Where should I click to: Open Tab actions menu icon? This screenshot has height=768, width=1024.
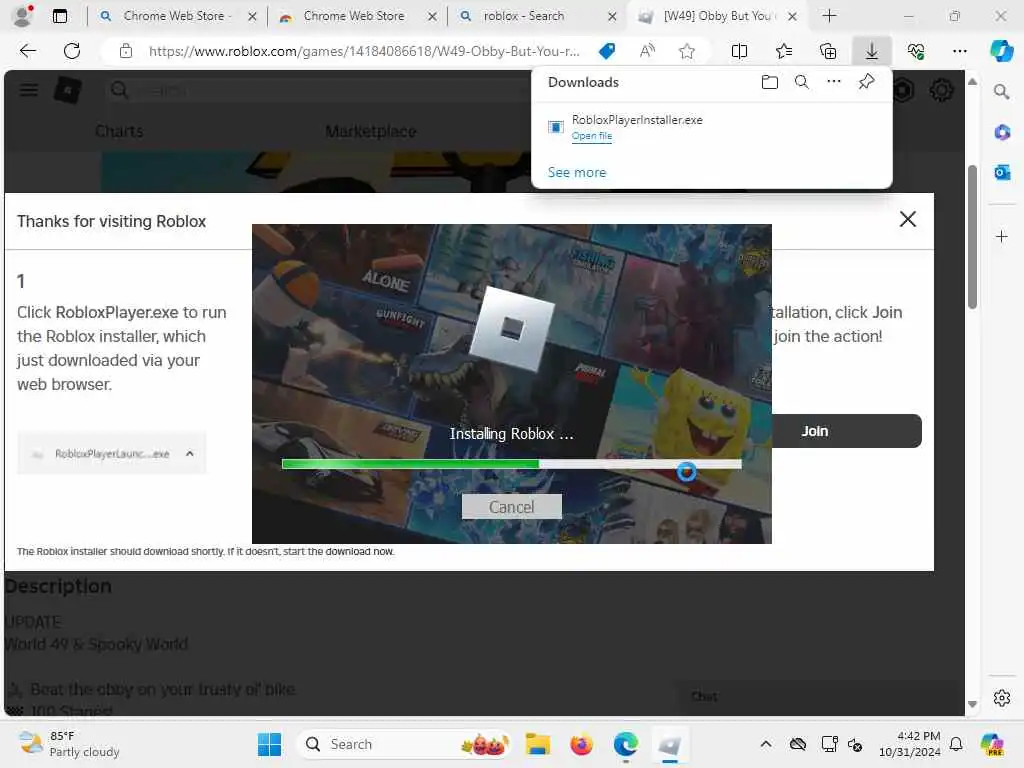pos(59,16)
